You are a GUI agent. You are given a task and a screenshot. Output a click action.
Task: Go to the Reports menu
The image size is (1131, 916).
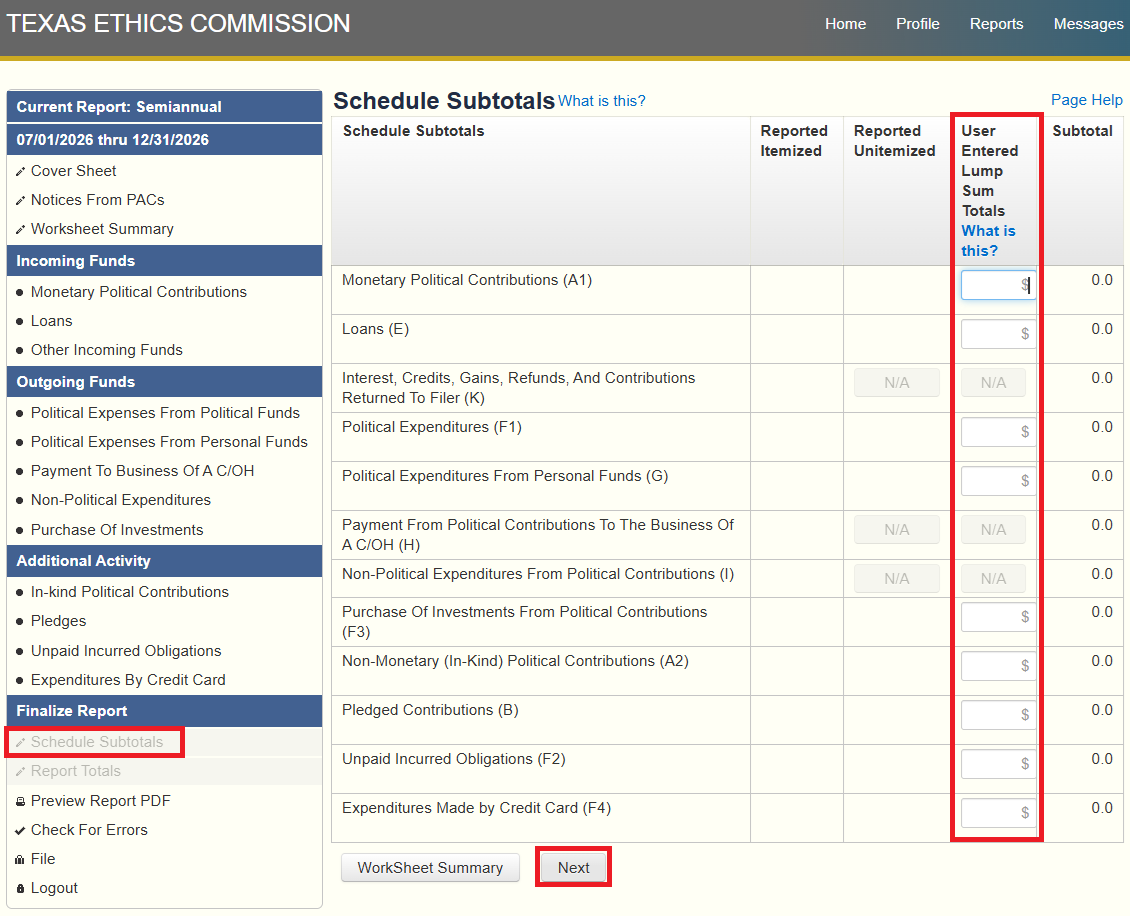996,24
